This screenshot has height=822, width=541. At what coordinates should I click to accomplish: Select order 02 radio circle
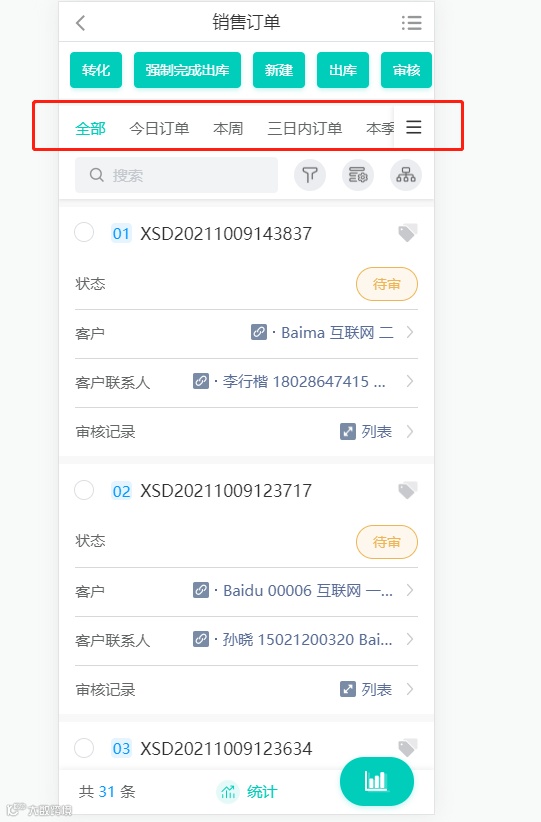click(x=84, y=490)
